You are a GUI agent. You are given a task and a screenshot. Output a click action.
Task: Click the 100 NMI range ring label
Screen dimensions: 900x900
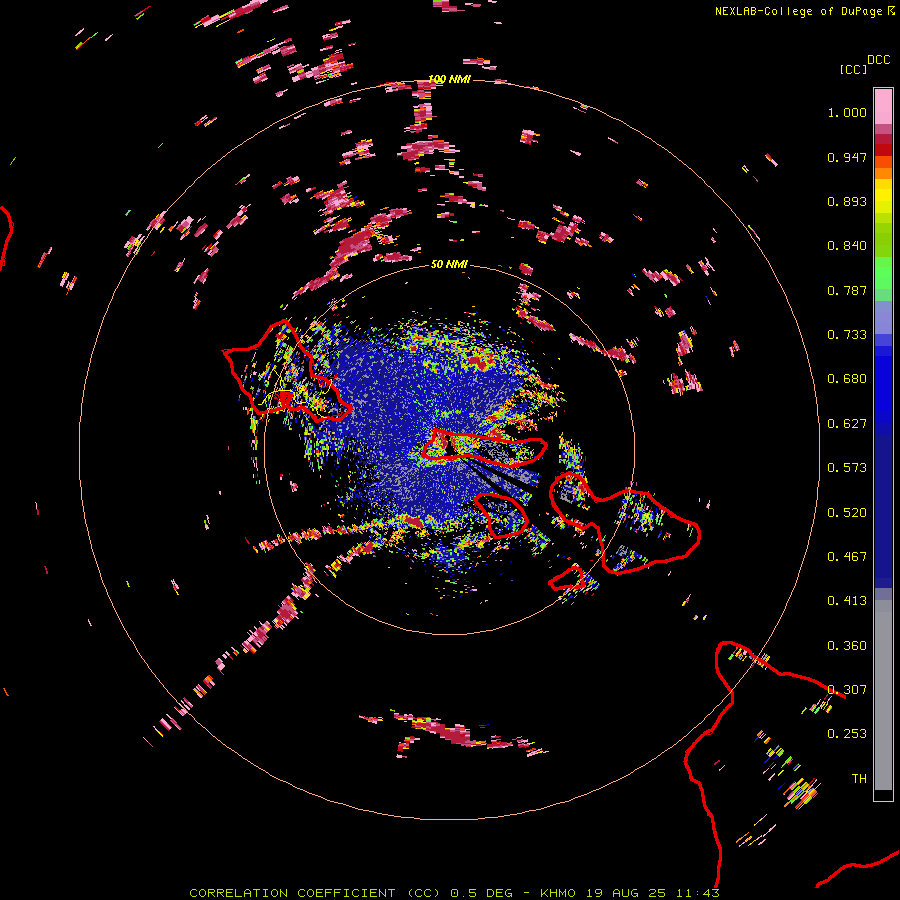pyautogui.click(x=449, y=79)
